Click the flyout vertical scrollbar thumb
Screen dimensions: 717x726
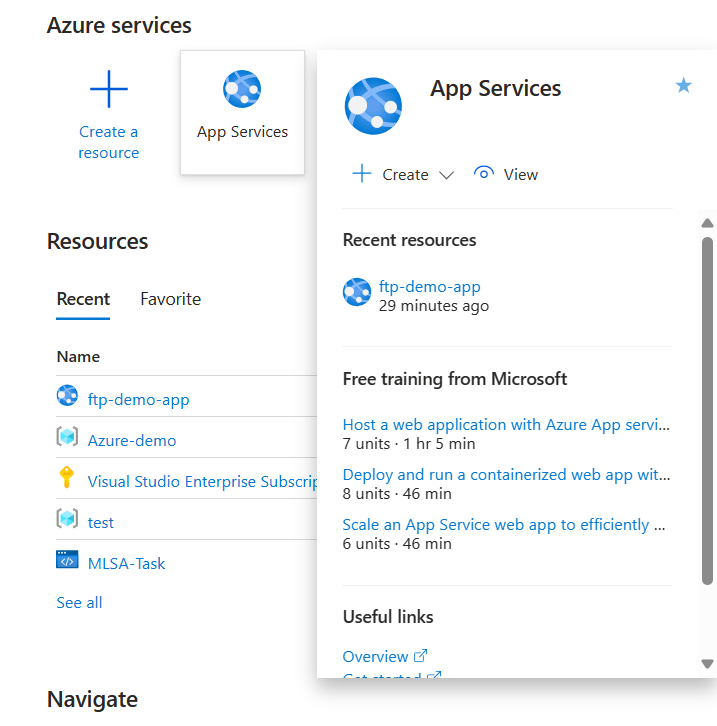[707, 411]
